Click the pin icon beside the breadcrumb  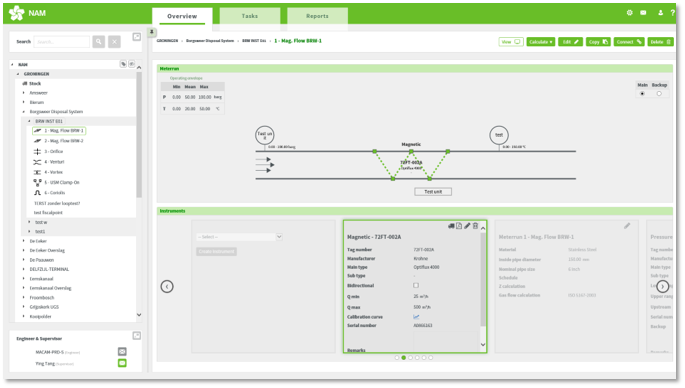tap(152, 32)
